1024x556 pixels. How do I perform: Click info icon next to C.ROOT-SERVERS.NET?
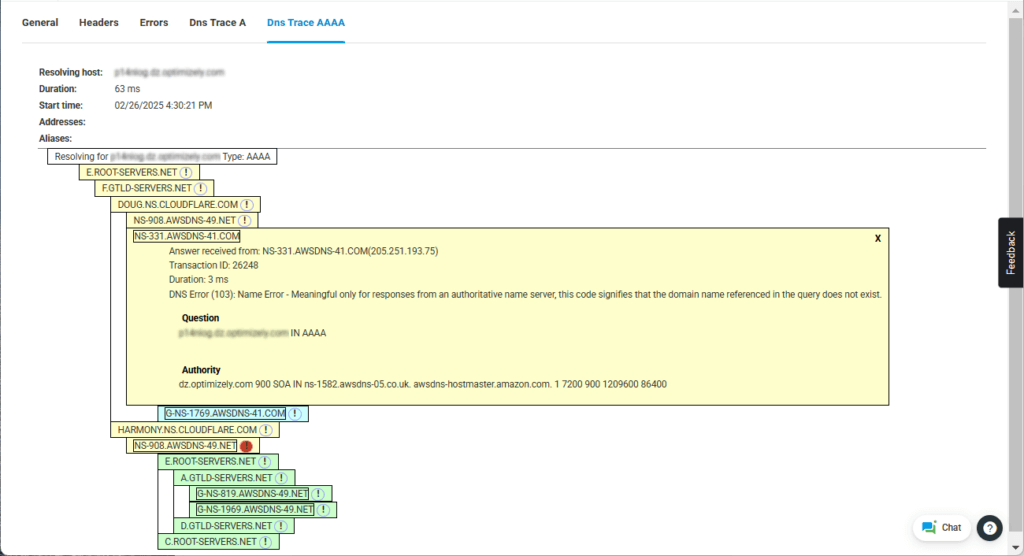point(266,542)
